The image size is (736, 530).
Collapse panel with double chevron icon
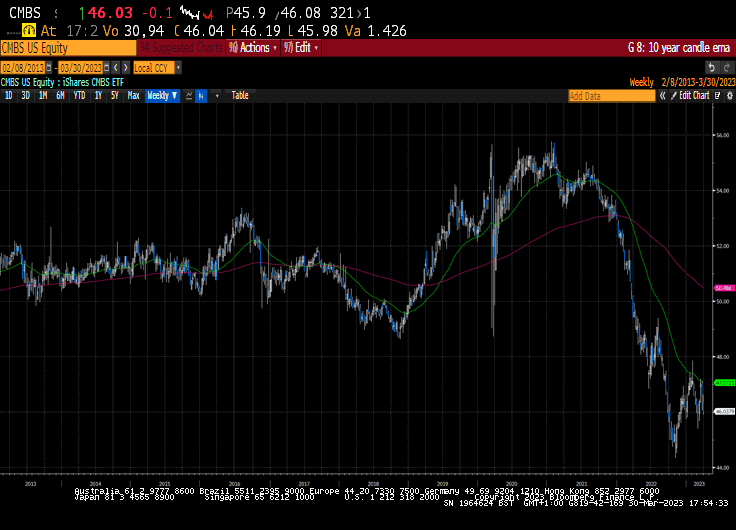[662, 96]
